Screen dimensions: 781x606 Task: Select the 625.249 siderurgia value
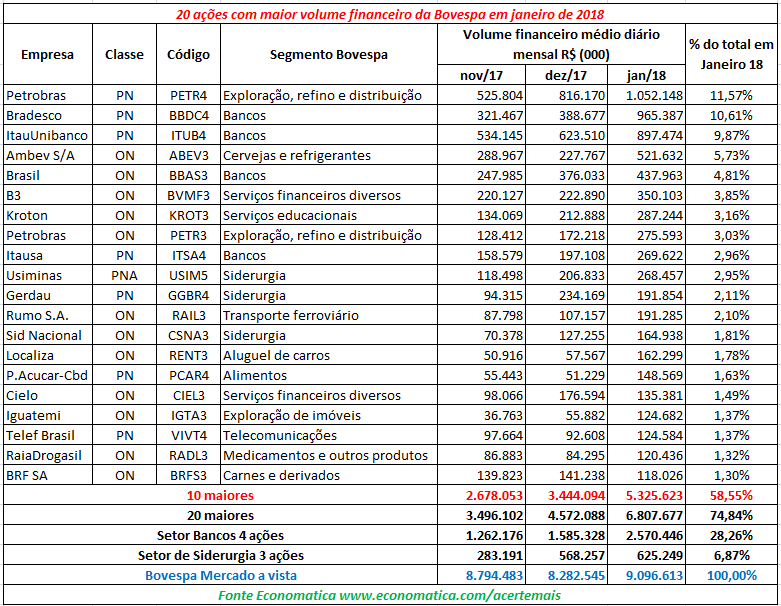(647, 555)
